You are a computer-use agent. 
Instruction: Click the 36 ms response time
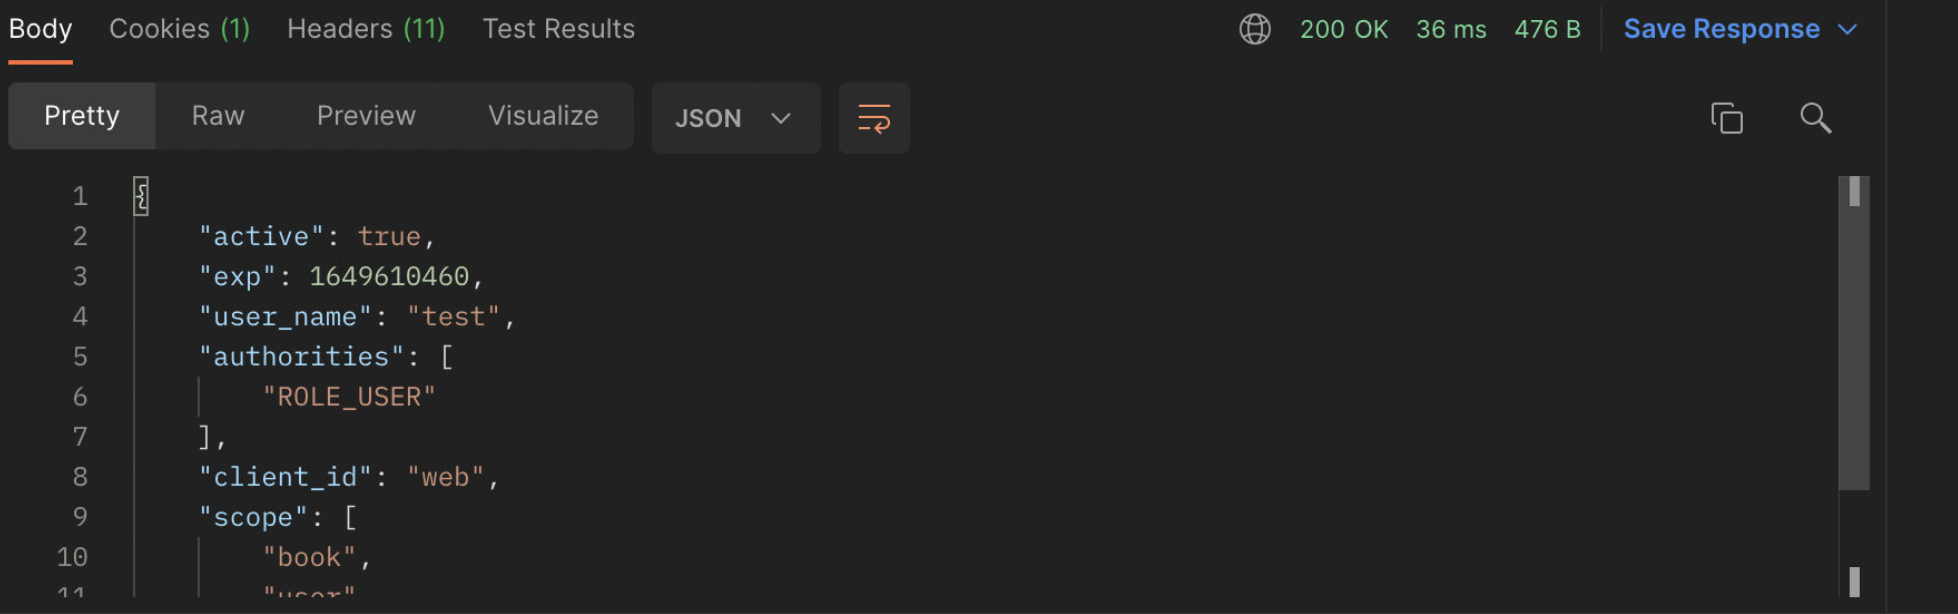[x=1451, y=30]
